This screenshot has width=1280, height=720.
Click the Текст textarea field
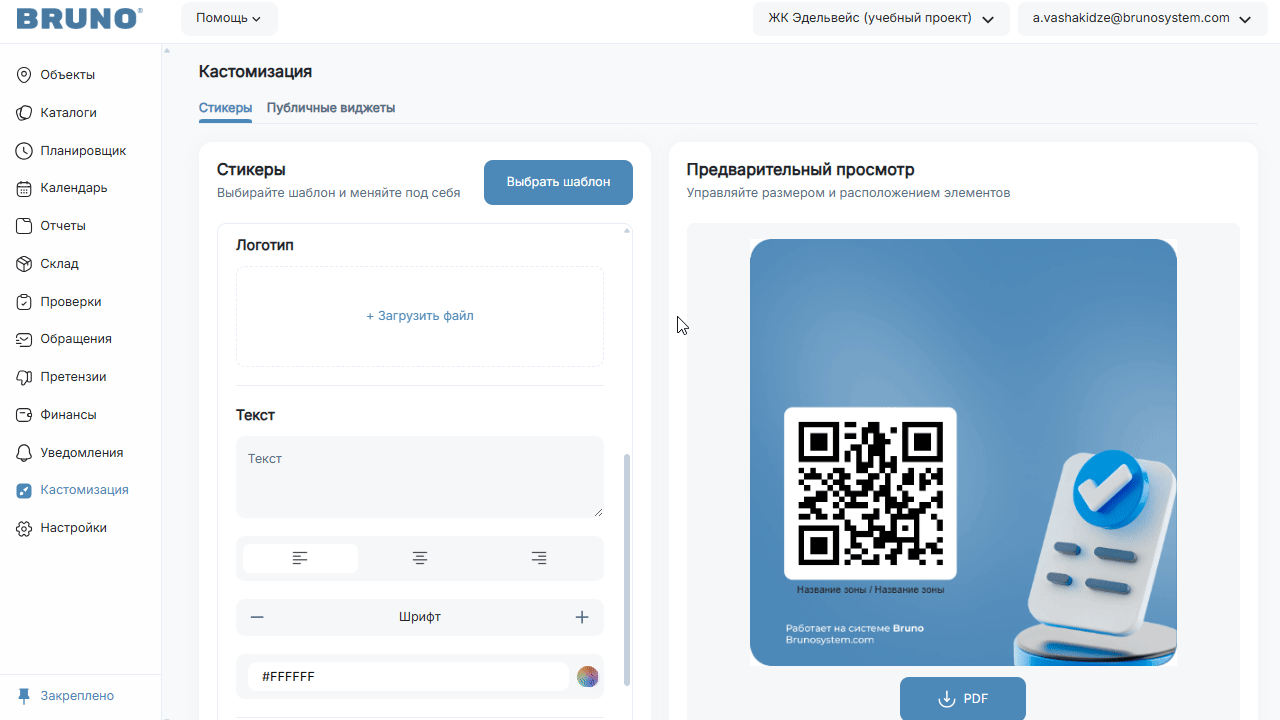click(420, 477)
